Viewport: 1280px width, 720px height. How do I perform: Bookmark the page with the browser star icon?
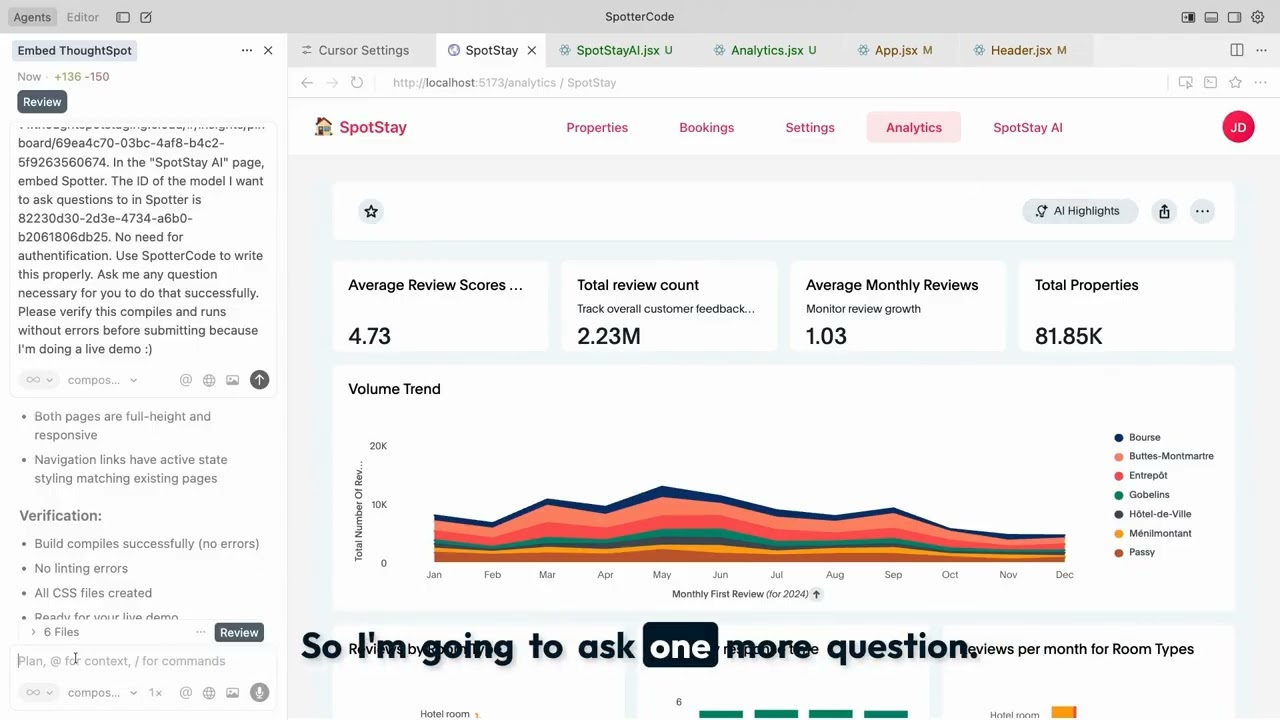[x=1236, y=83]
